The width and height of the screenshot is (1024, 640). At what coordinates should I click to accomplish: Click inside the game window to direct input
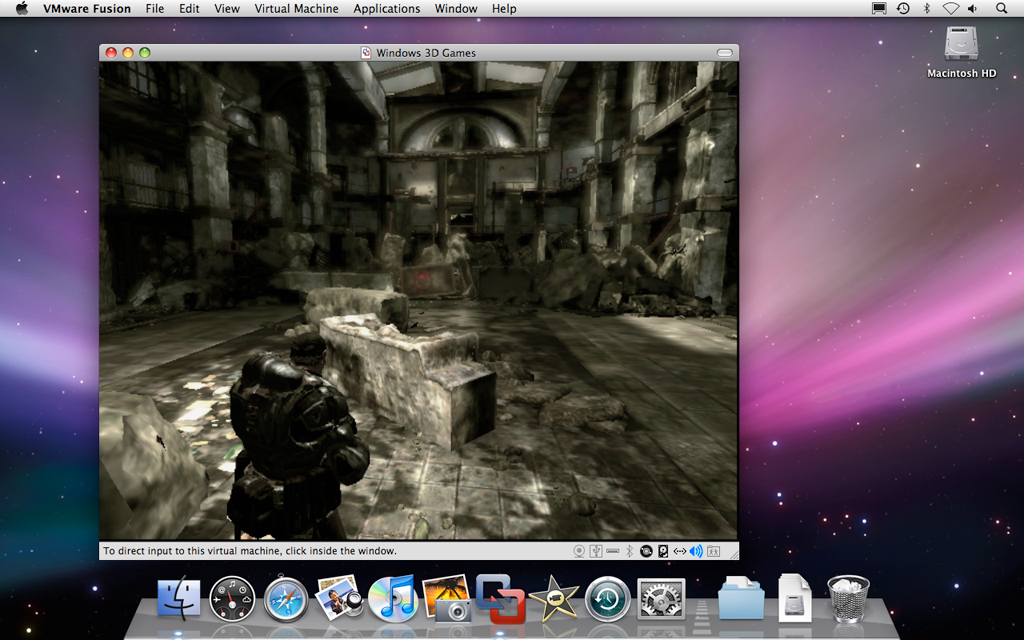[418, 300]
